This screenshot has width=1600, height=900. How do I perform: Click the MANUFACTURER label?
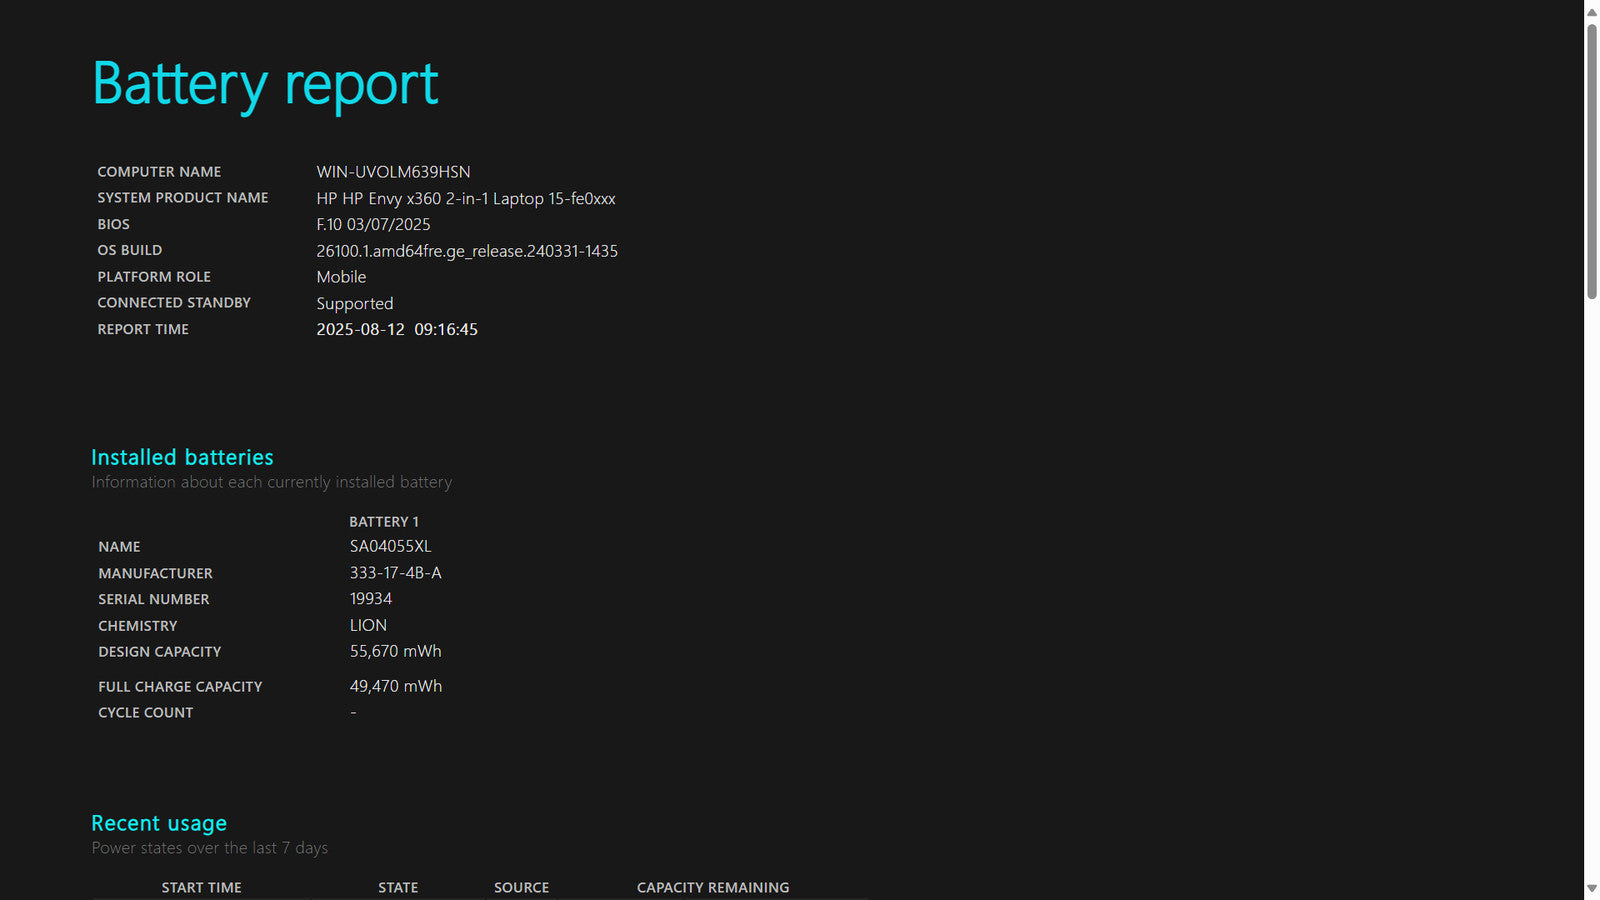tap(155, 573)
